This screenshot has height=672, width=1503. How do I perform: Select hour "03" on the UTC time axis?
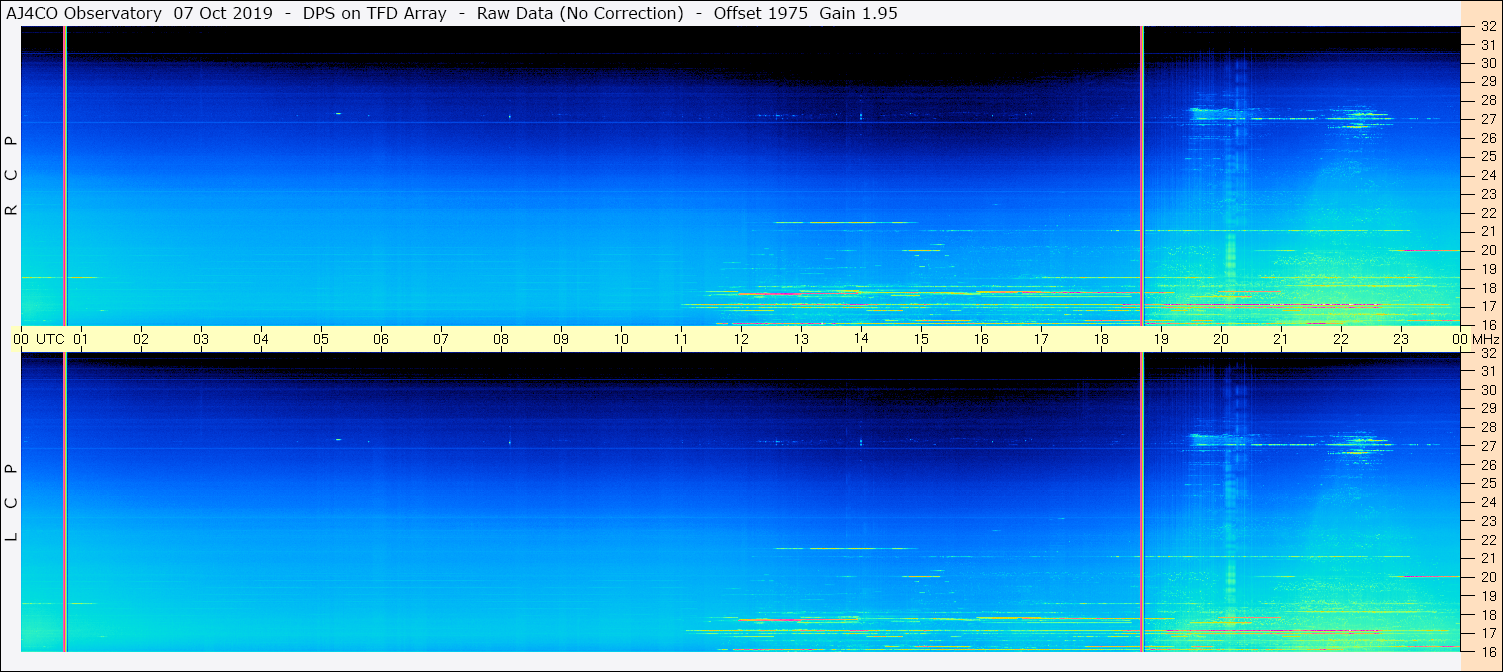[x=201, y=339]
